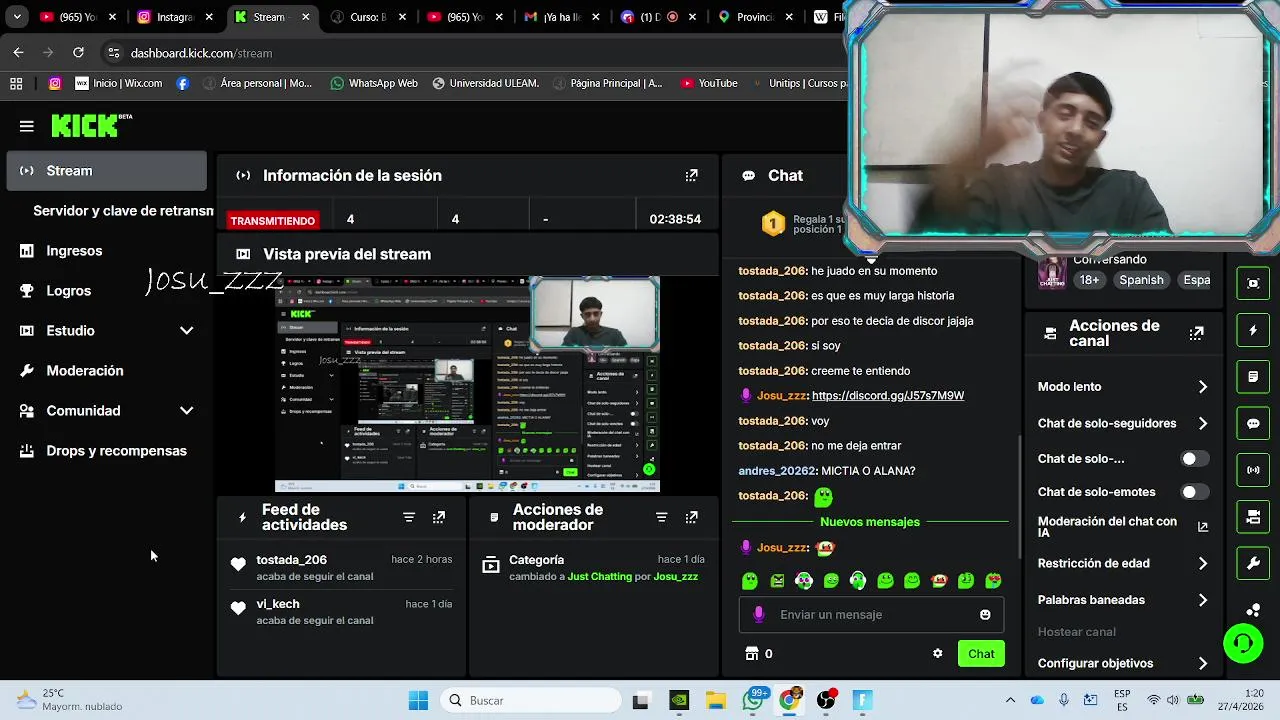Open chat settings gear icon
The height and width of the screenshot is (720, 1280).
coord(937,653)
